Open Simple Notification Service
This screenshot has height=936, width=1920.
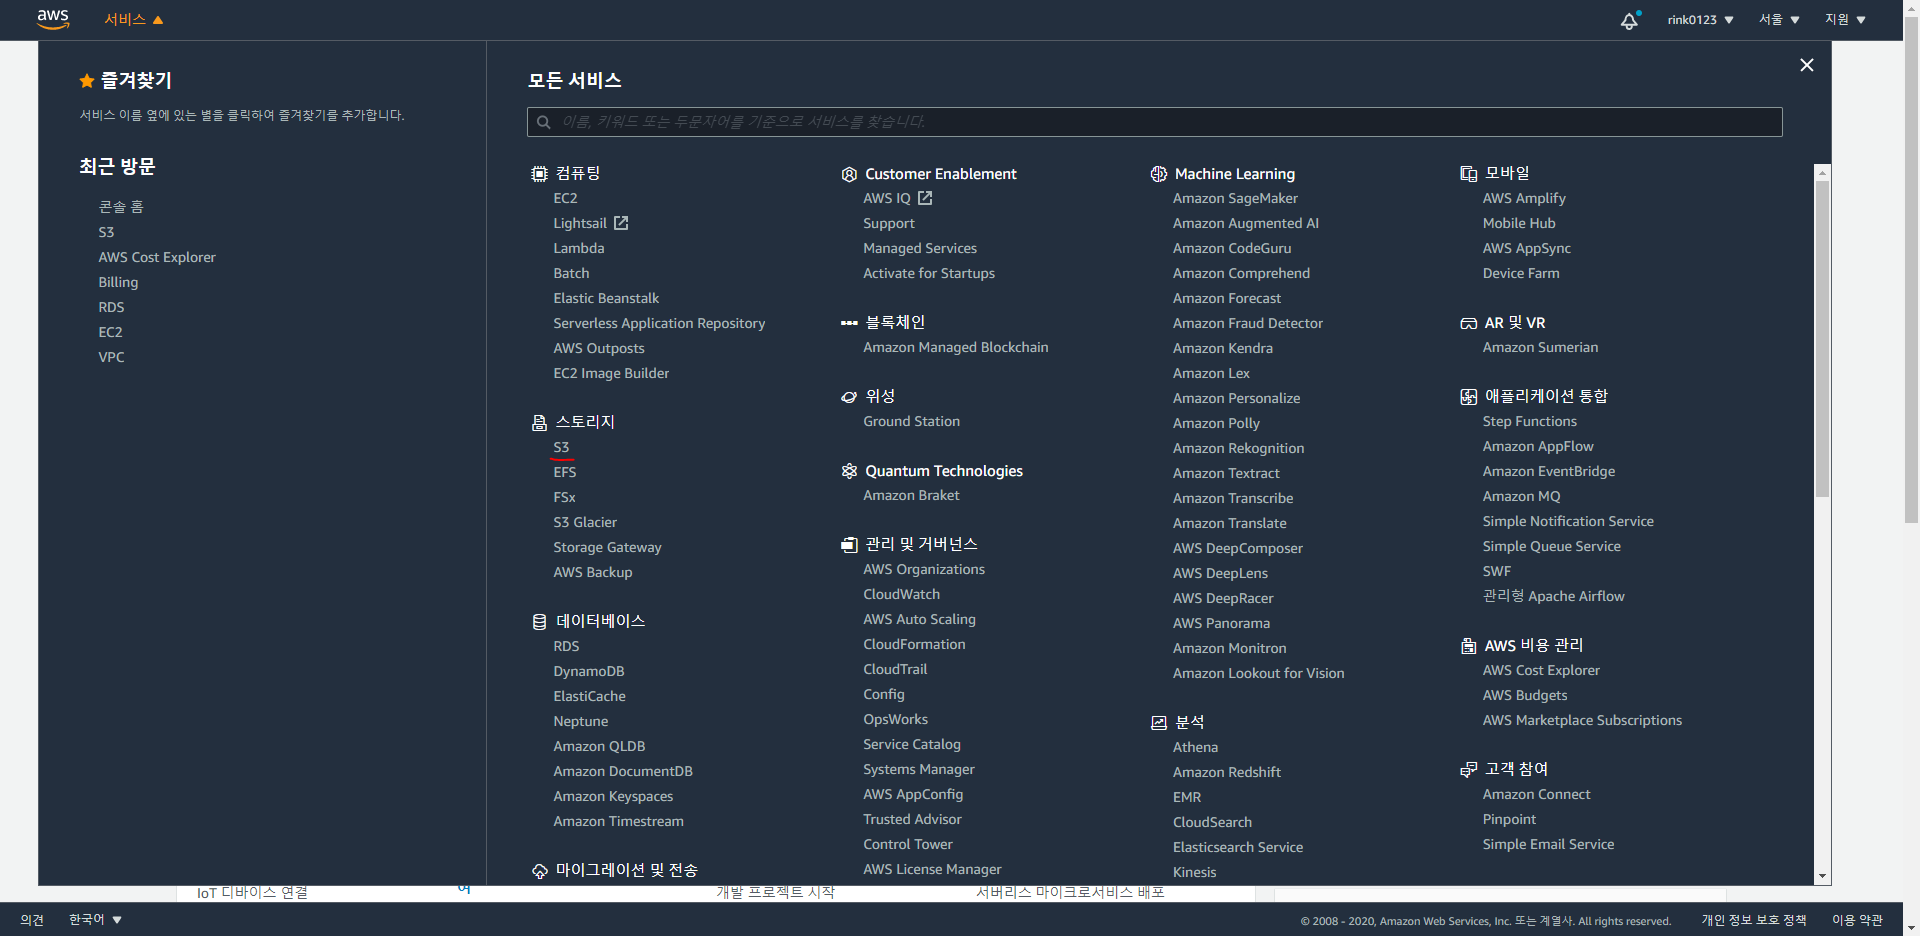[x=1568, y=521]
